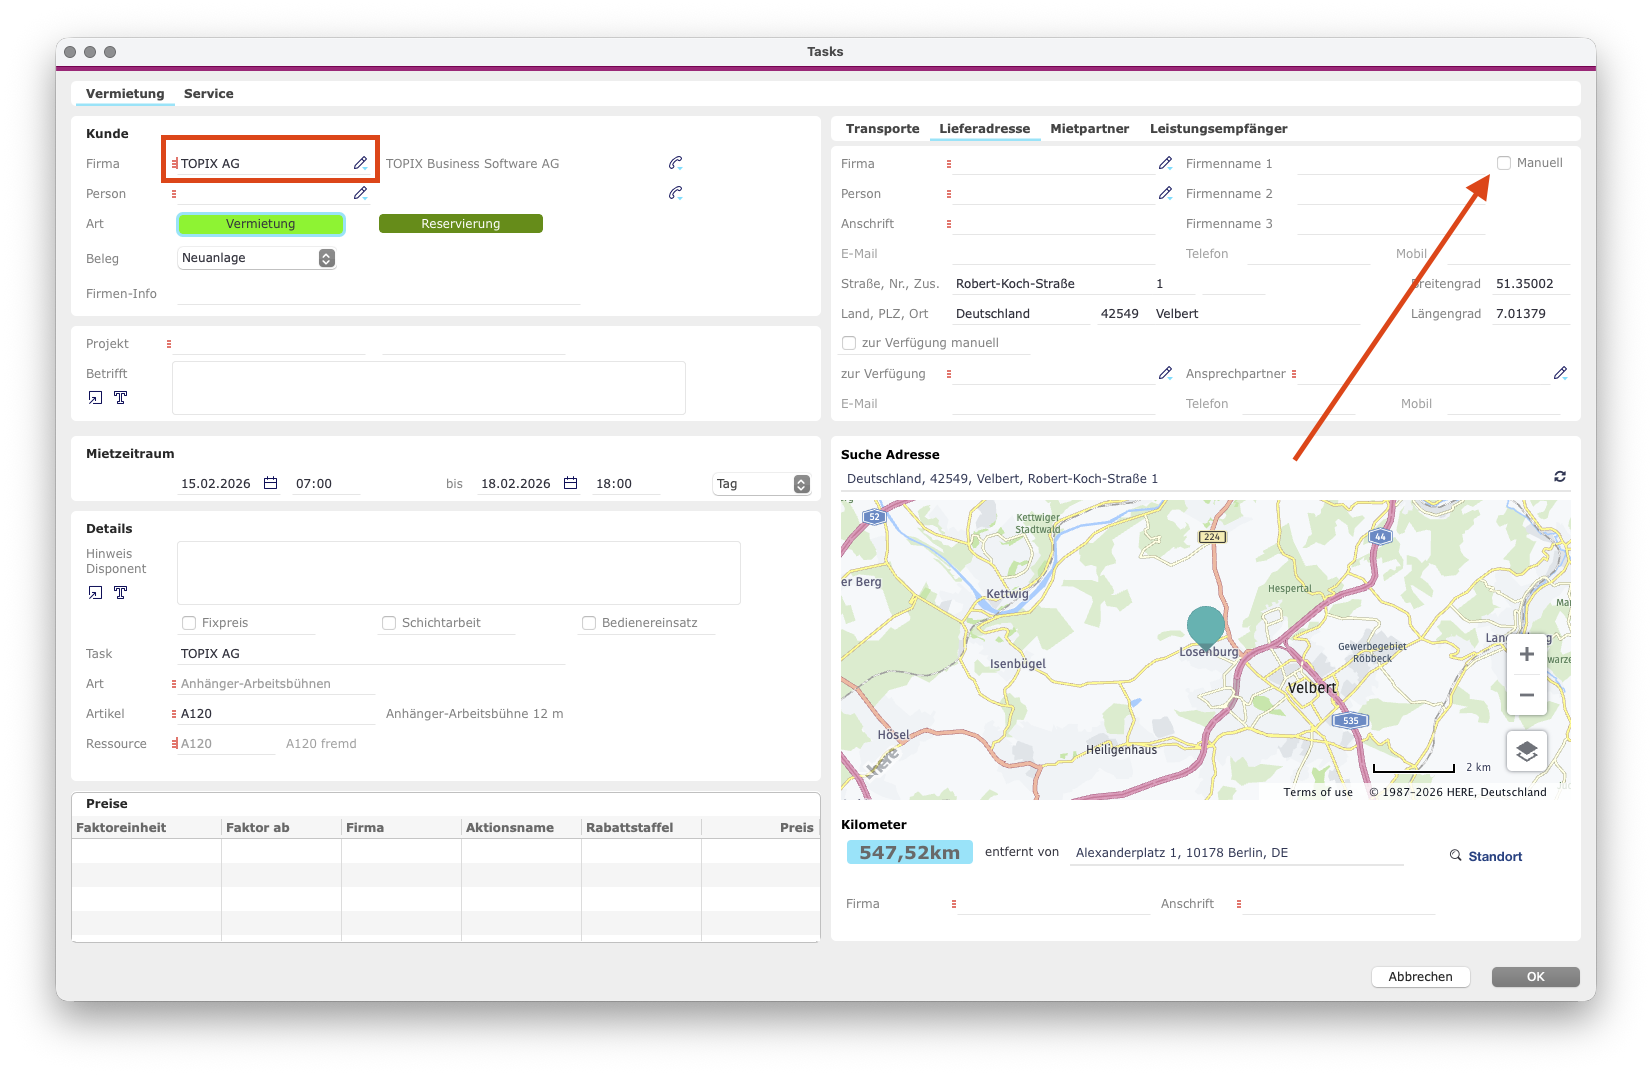Click the OK button

(x=1536, y=977)
